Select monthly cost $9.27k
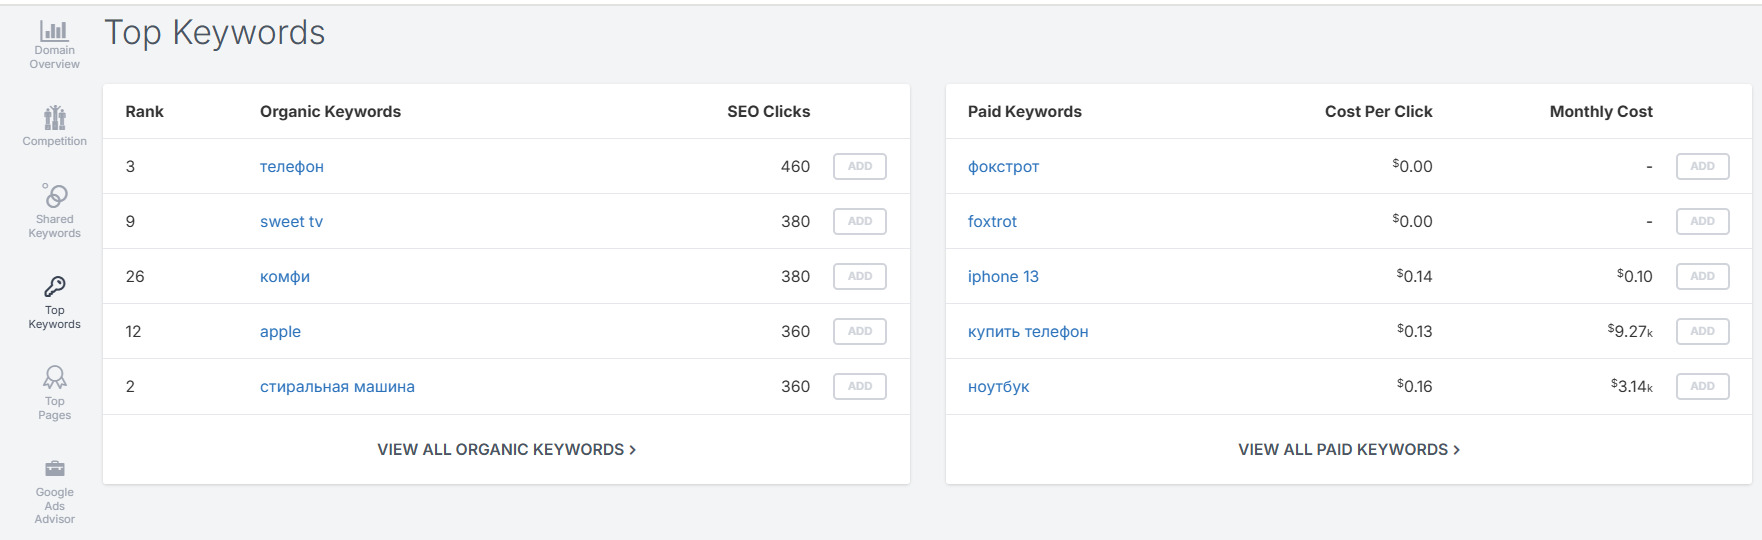The height and width of the screenshot is (540, 1762). coord(1630,331)
